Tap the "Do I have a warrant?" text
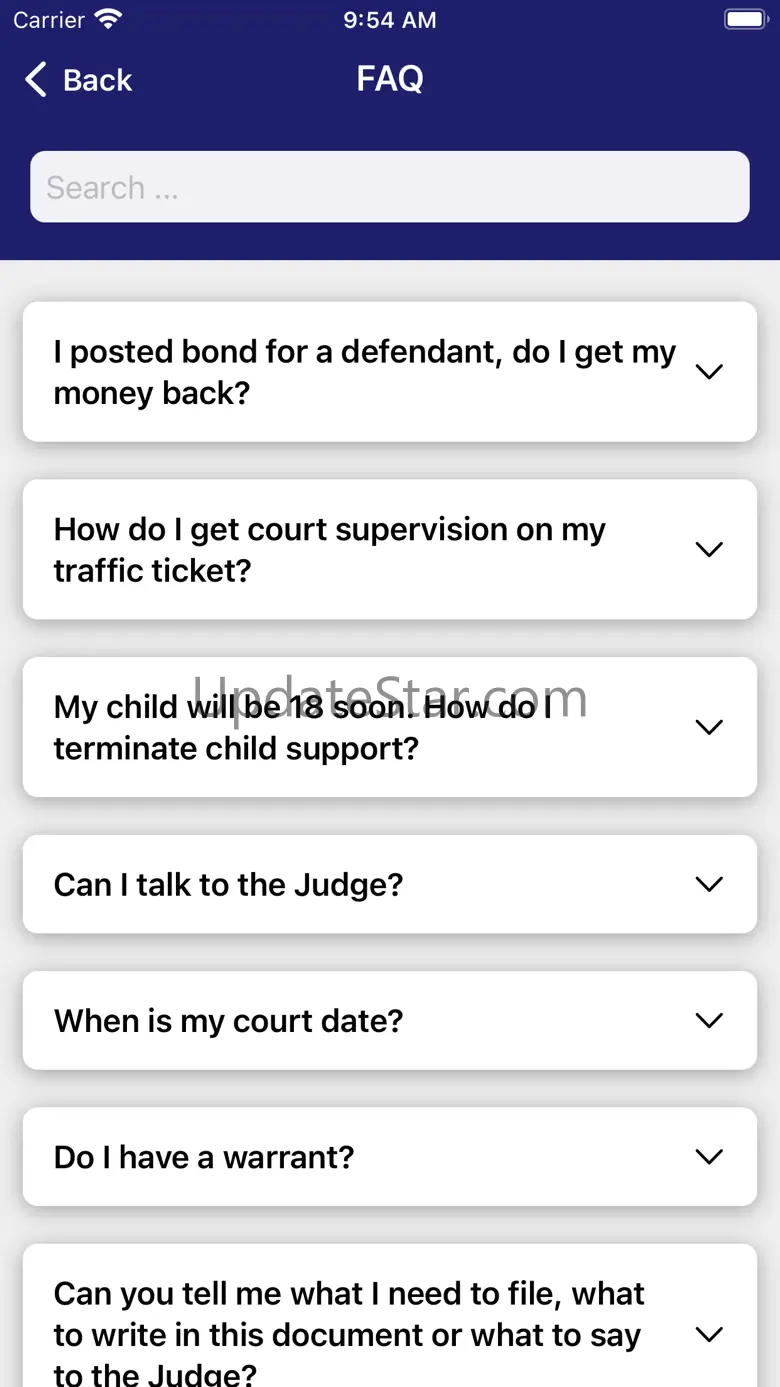The image size is (780, 1387). [x=204, y=1157]
